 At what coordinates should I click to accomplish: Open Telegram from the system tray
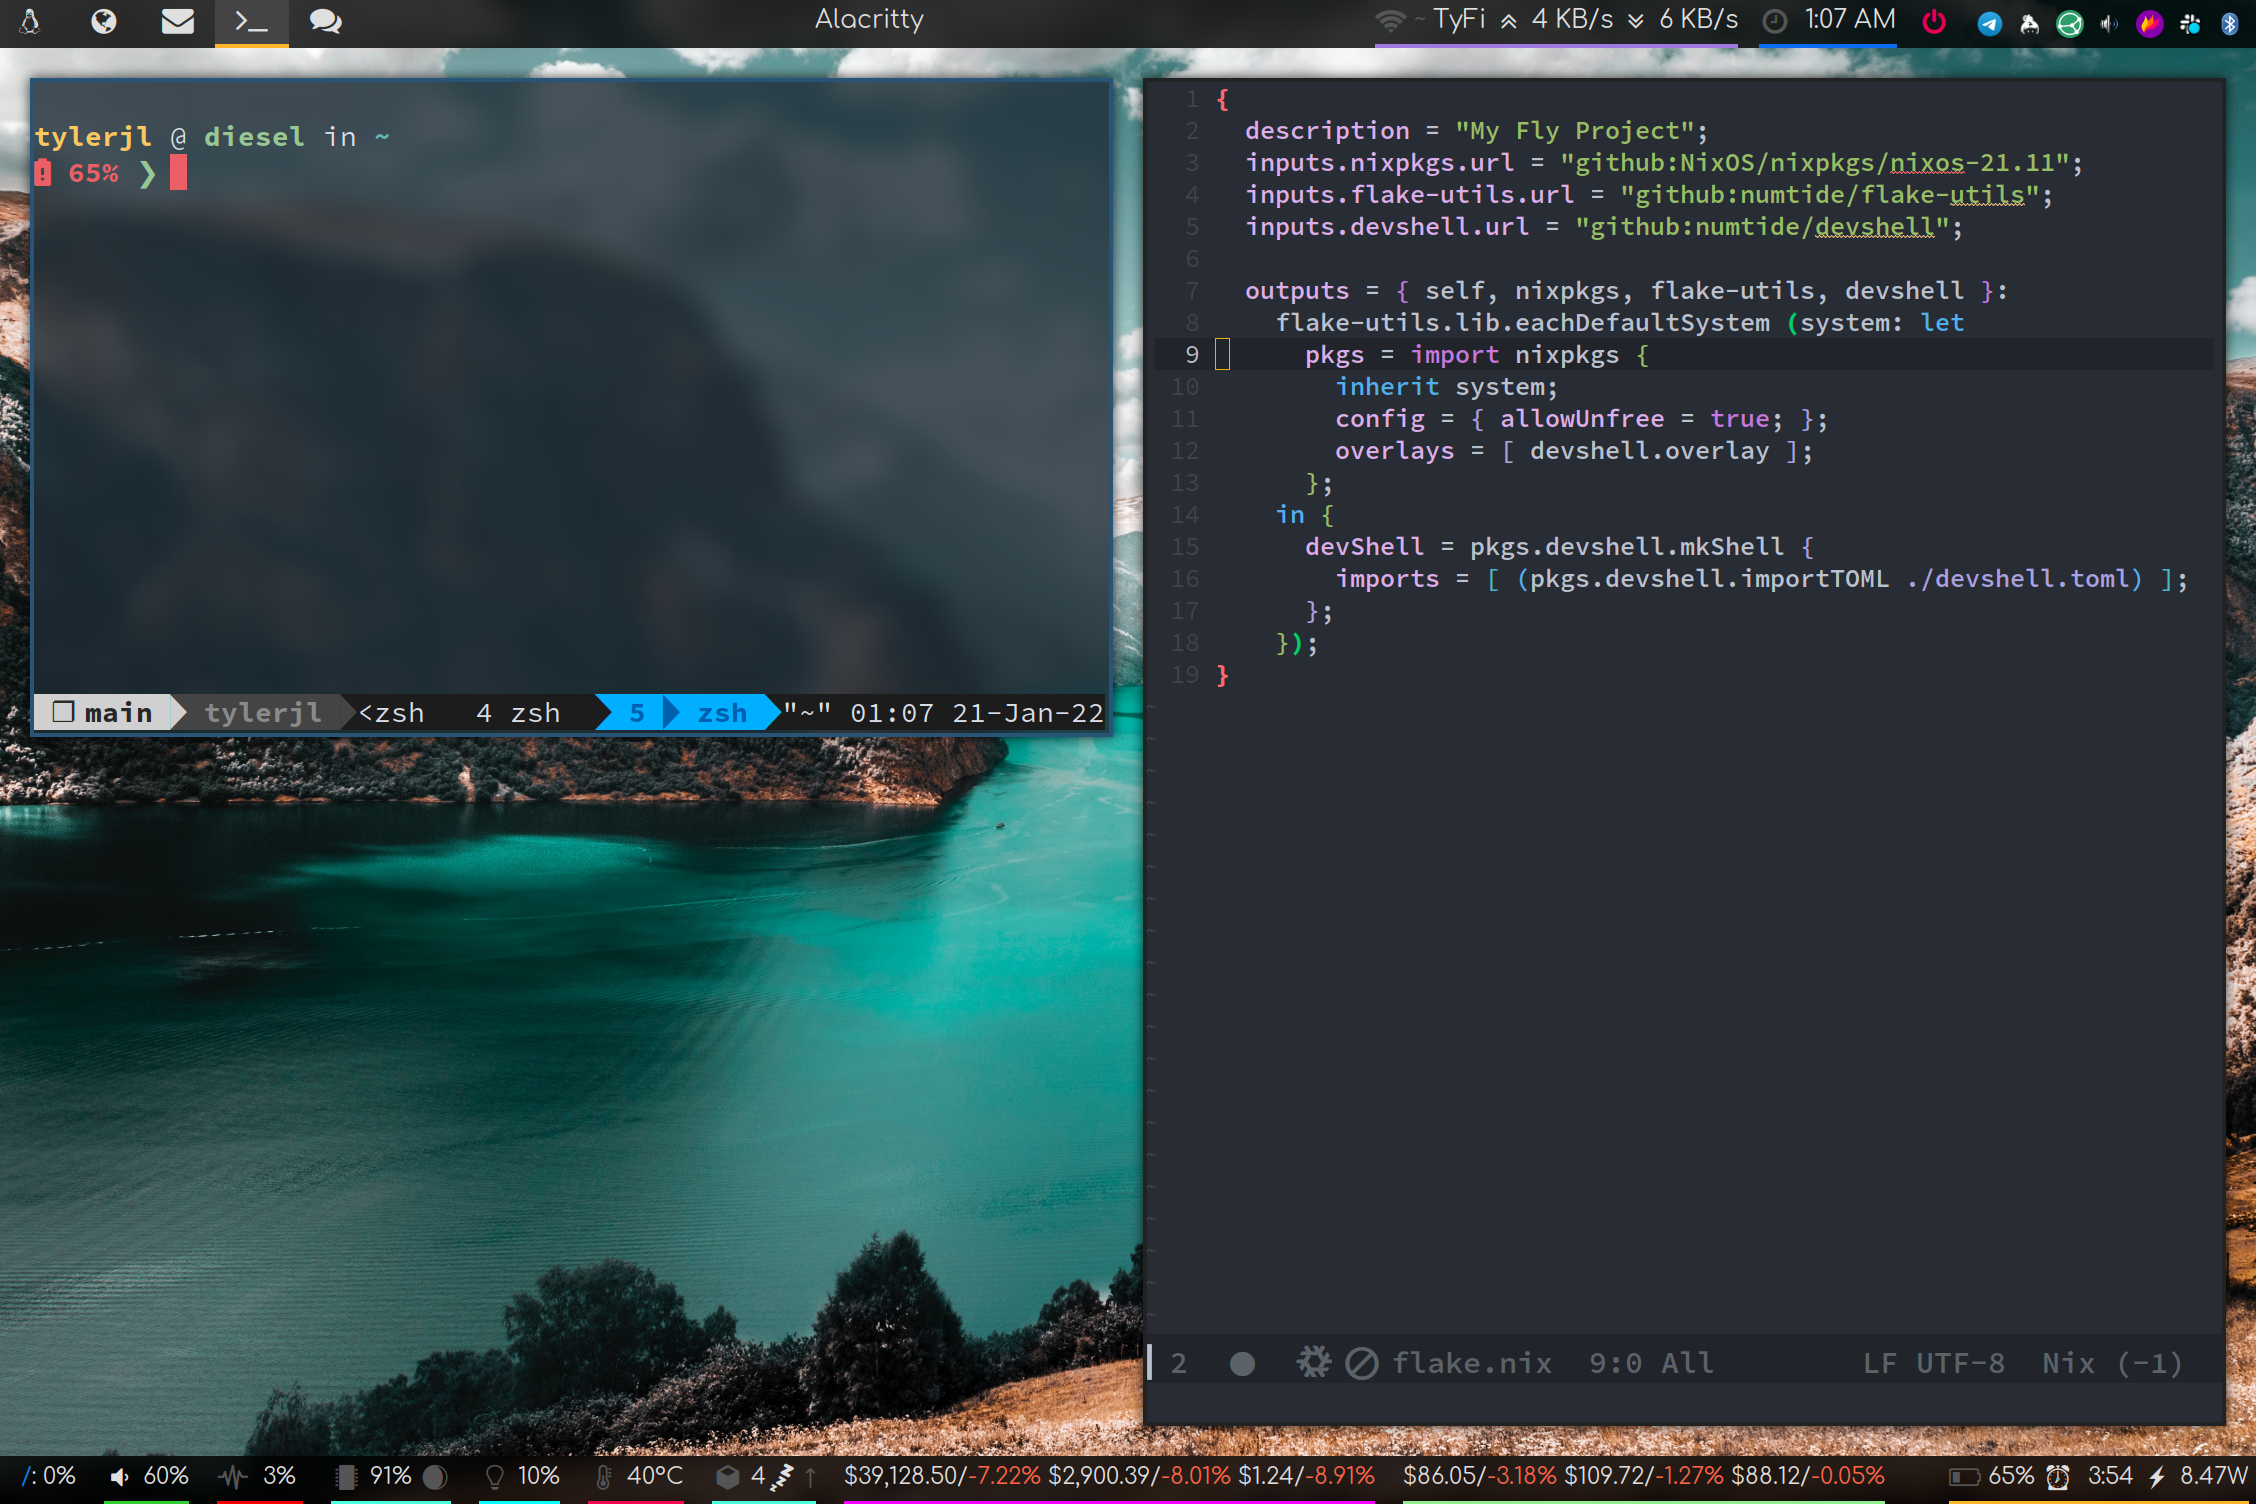click(1989, 23)
